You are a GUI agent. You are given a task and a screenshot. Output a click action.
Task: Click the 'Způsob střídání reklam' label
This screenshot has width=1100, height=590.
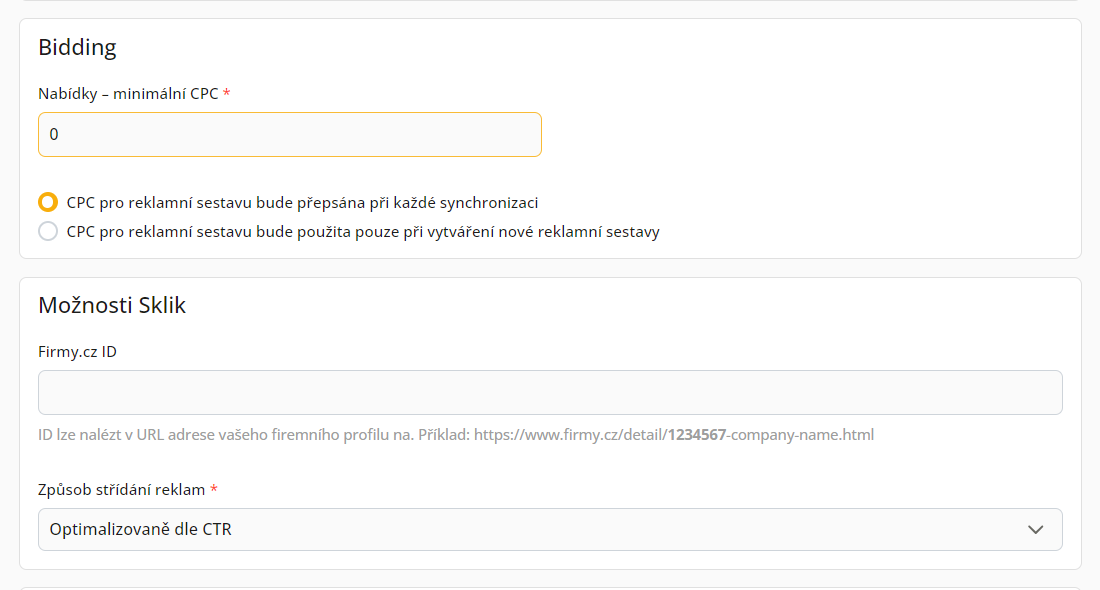pyautogui.click(x=121, y=490)
